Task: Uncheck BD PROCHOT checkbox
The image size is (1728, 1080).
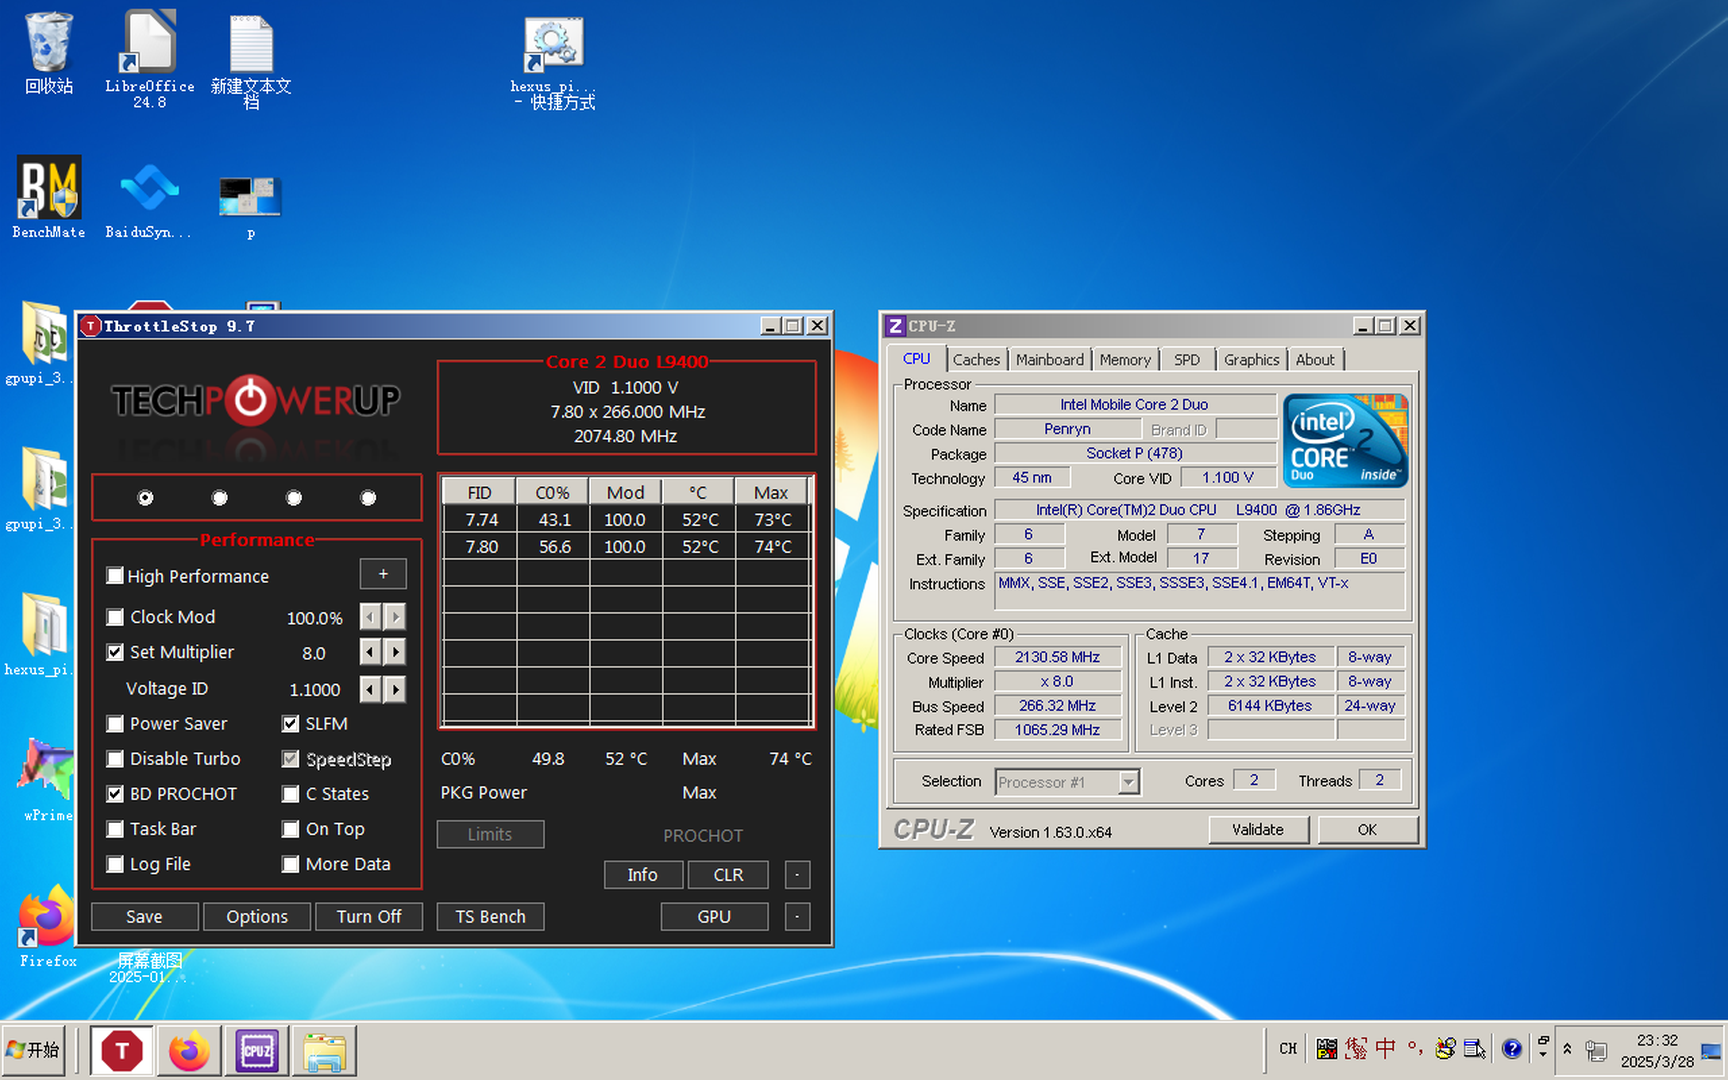Action: (x=115, y=794)
